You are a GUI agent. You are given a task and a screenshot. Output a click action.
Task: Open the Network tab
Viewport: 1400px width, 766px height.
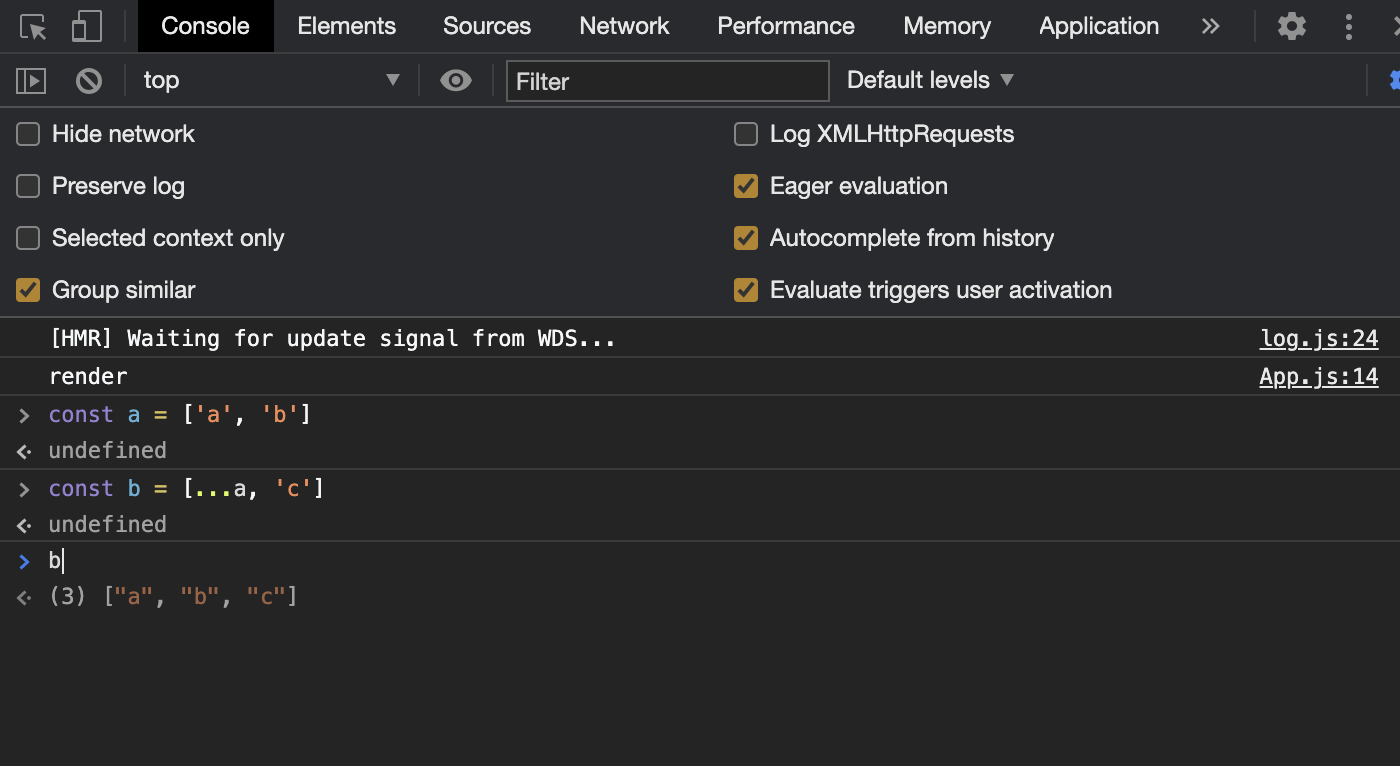[x=625, y=26]
